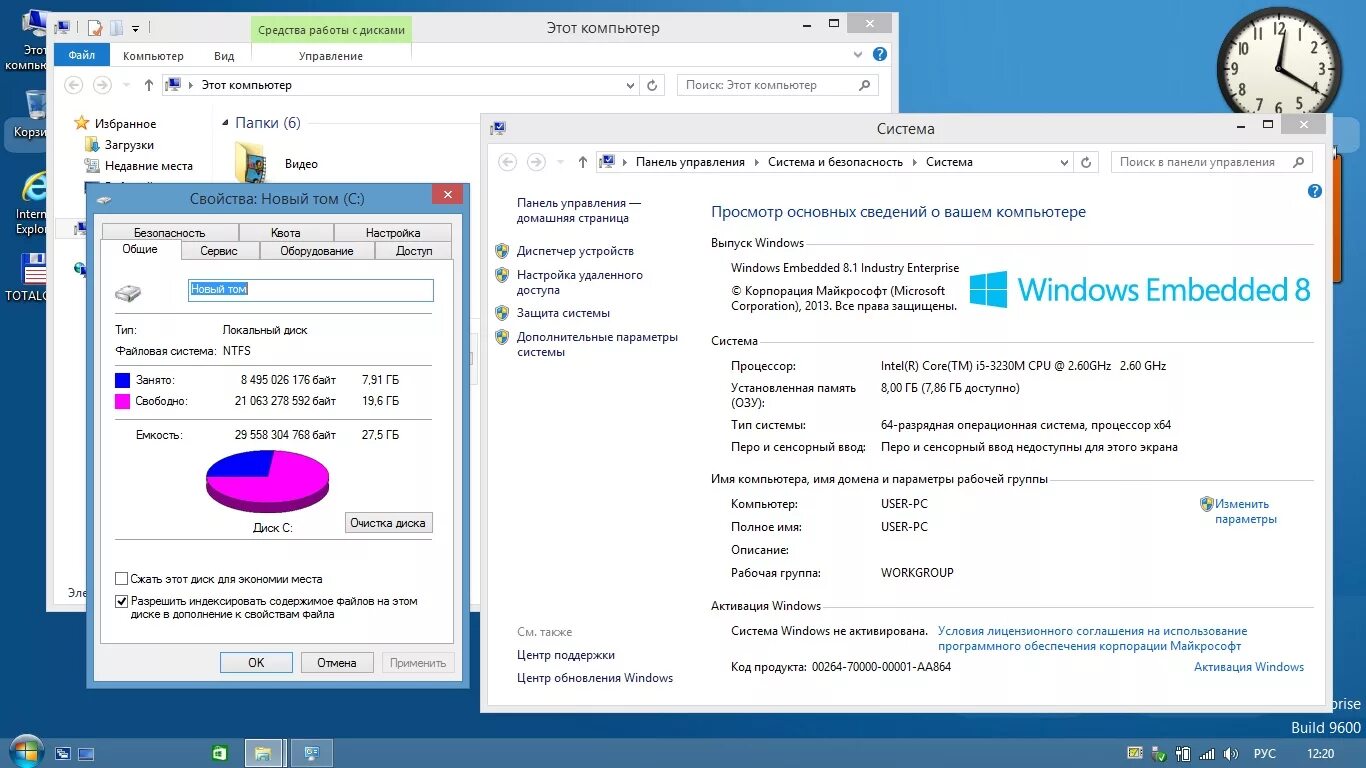The height and width of the screenshot is (768, 1366).
Task: Open the Файл ribbon tab
Action: (82, 56)
